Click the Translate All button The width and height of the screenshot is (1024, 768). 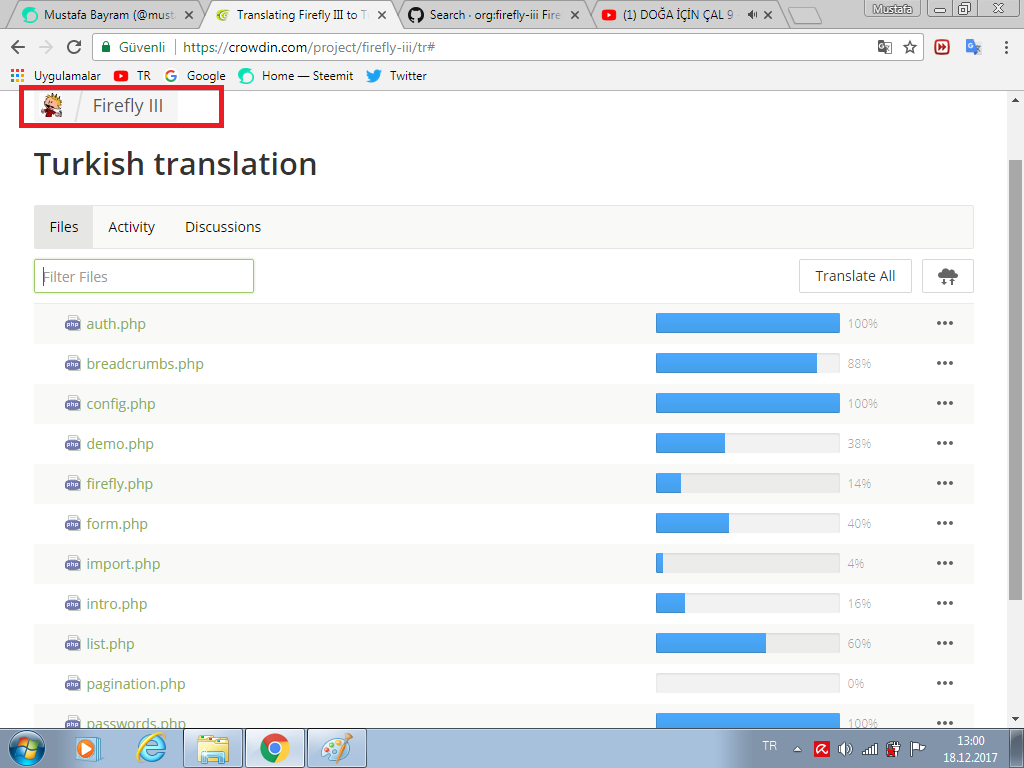855,276
